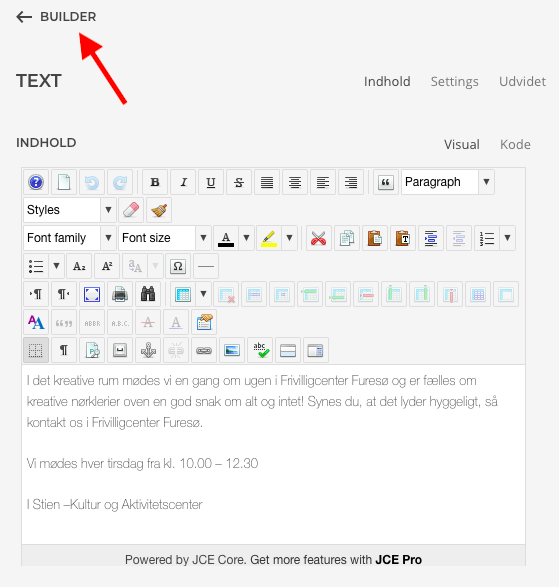Redo the last edit
This screenshot has height=587, width=559.
click(120, 182)
